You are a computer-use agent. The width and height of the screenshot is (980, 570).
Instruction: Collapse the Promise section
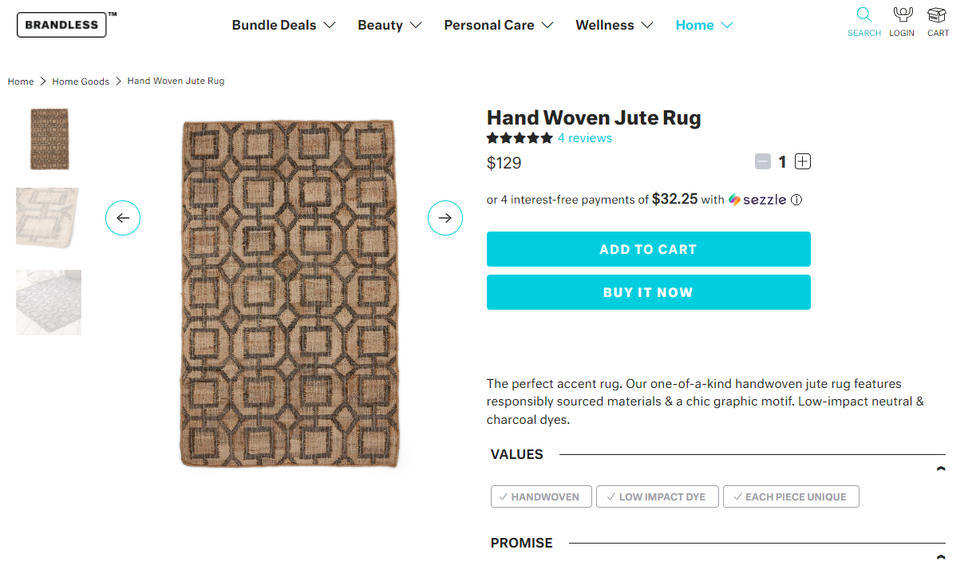coord(940,556)
